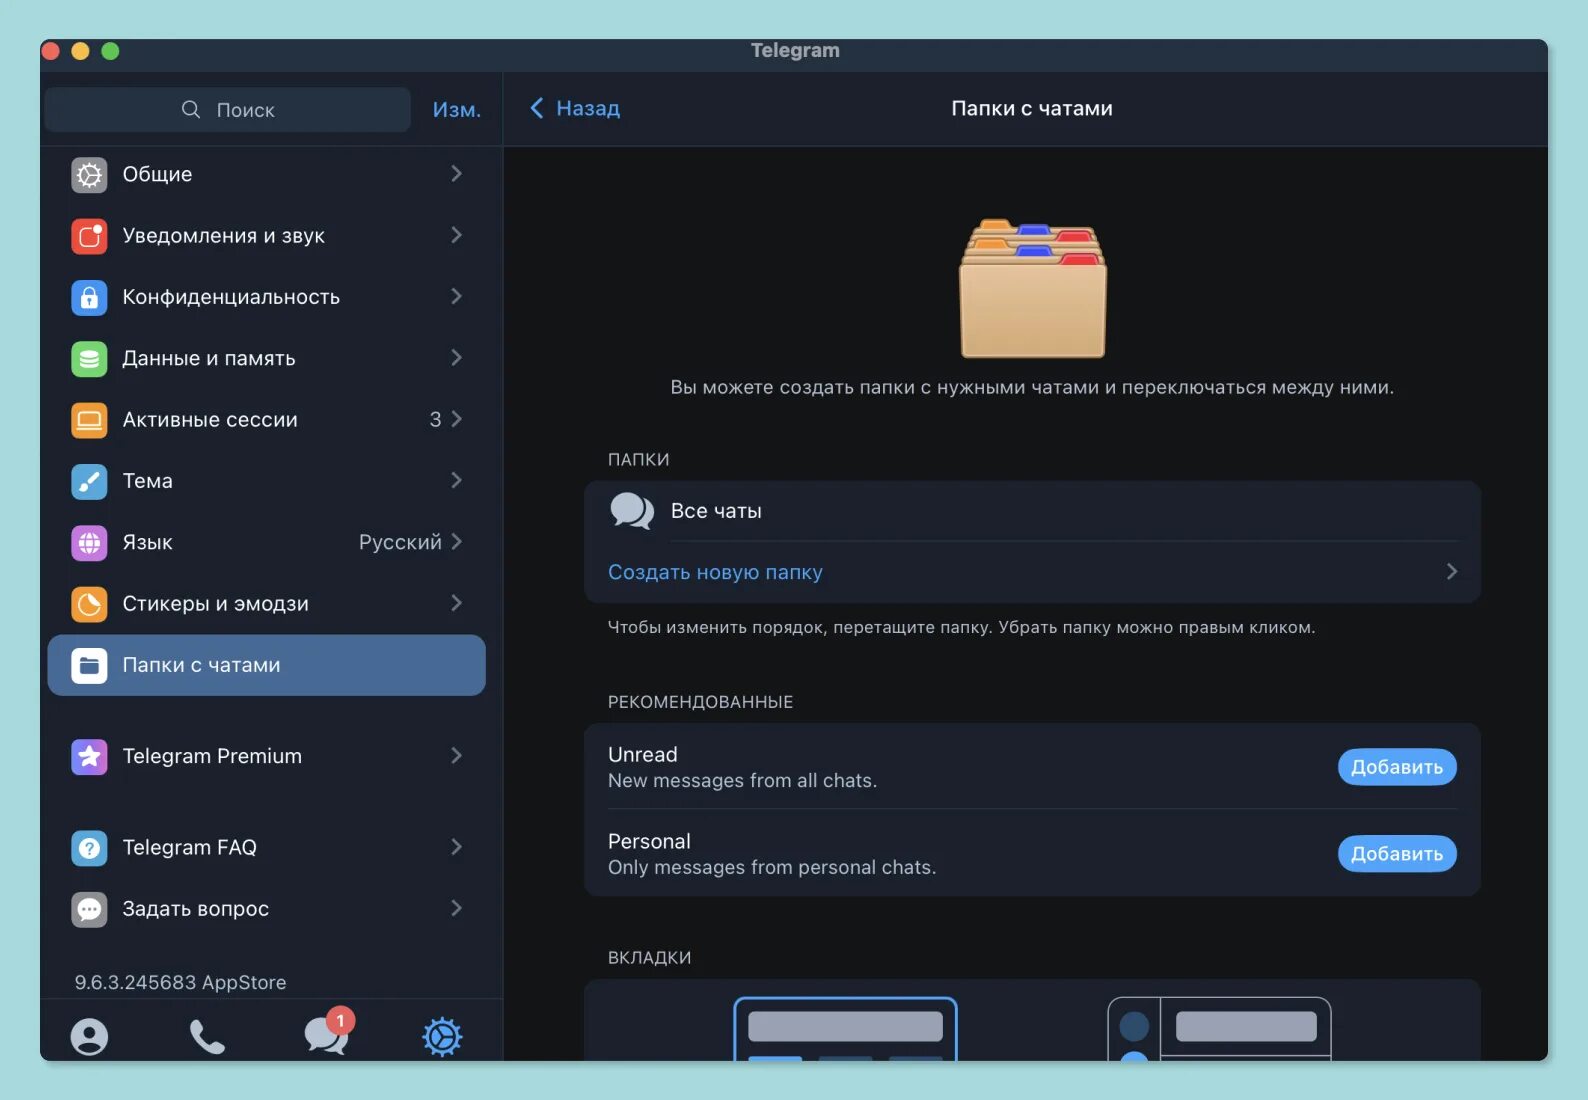
Task: Click the General settings gear icon
Action: pyautogui.click(x=89, y=175)
